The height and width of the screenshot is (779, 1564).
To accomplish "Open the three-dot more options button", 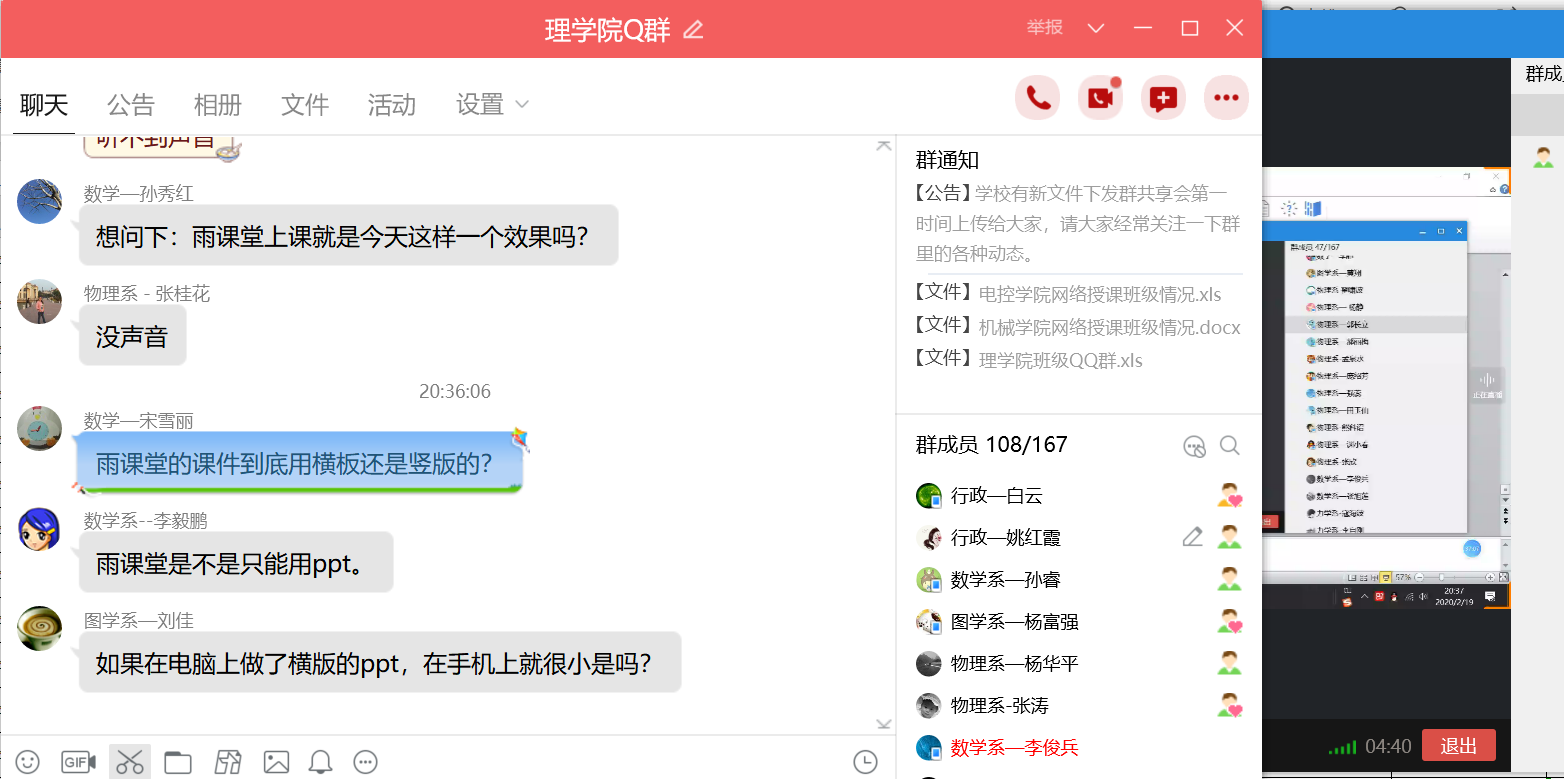I will tap(1226, 98).
